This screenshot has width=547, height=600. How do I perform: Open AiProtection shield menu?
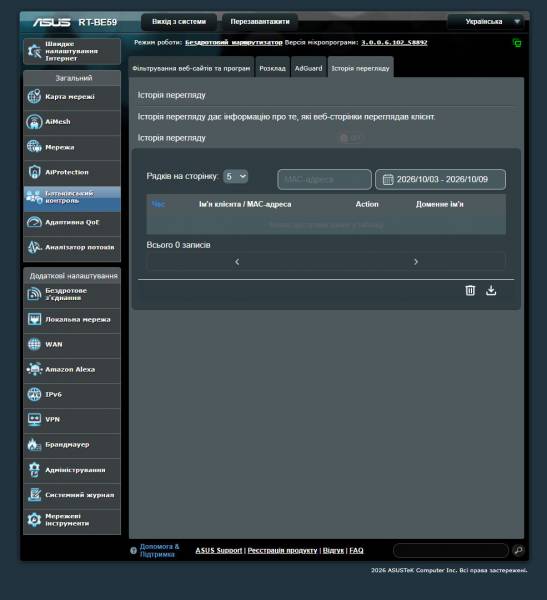pos(72,172)
